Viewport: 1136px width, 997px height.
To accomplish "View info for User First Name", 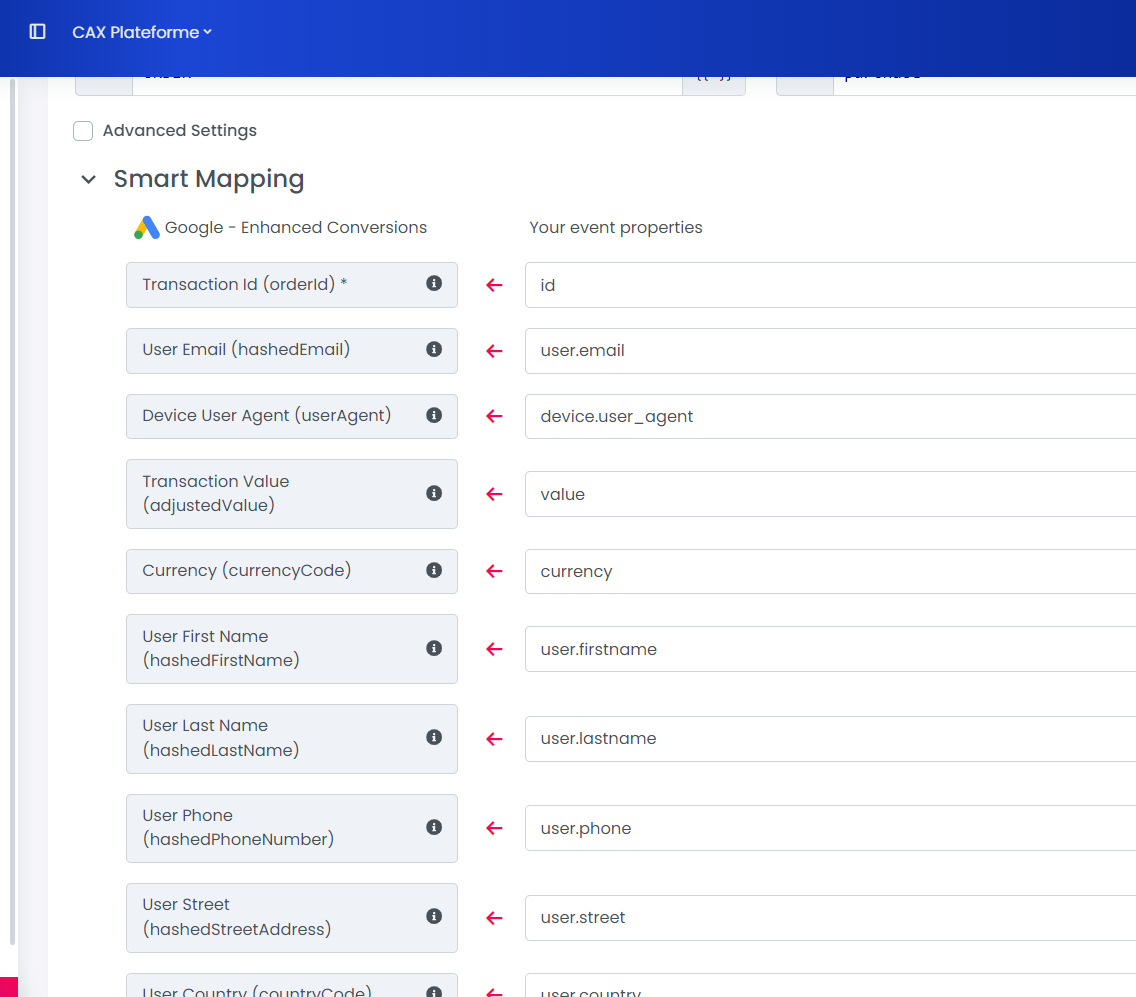I will click(x=434, y=648).
